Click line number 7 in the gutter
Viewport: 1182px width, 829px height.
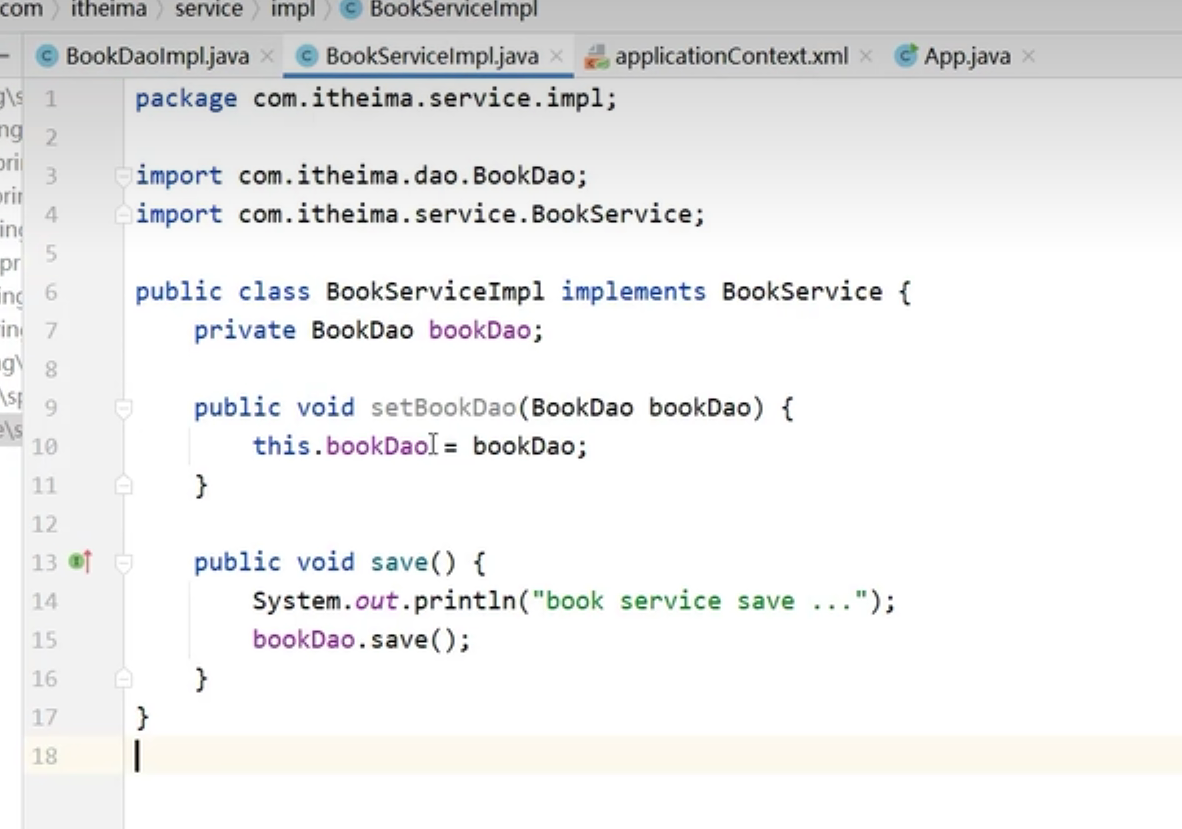click(x=50, y=331)
